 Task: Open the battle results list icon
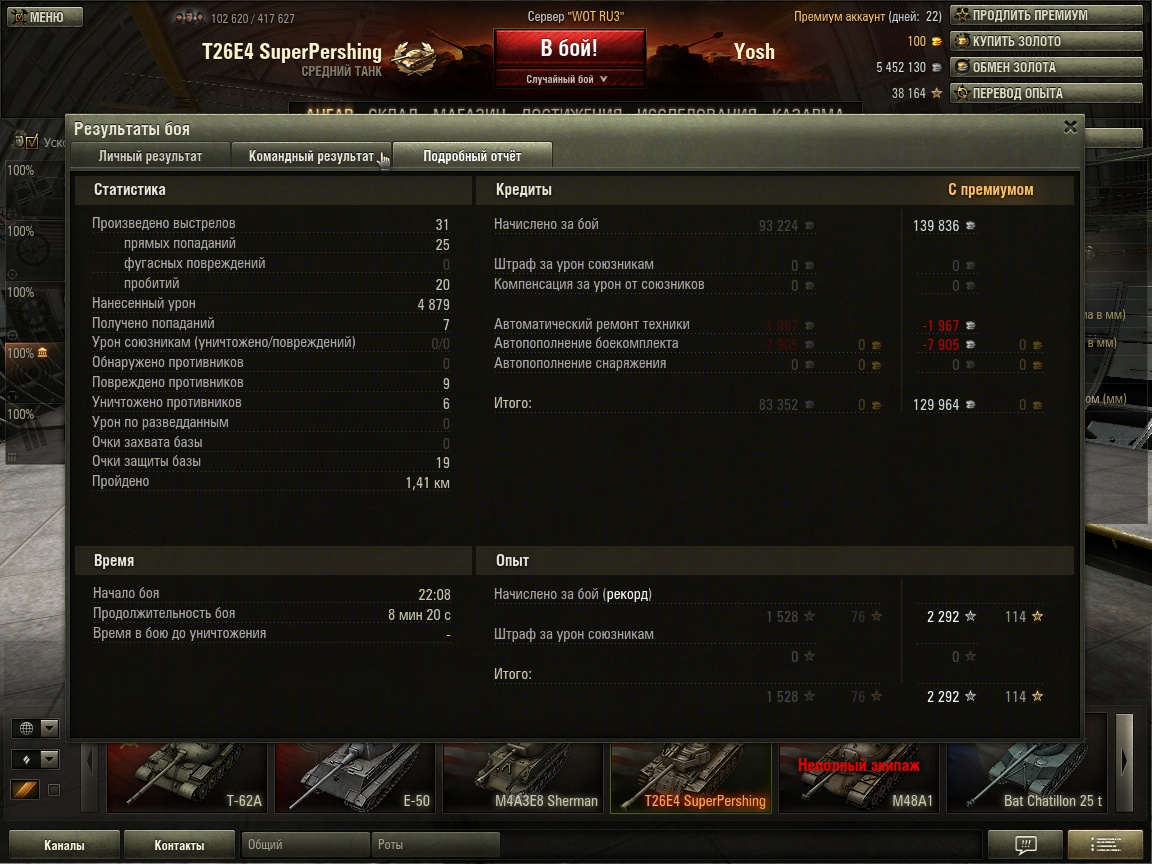(1105, 844)
